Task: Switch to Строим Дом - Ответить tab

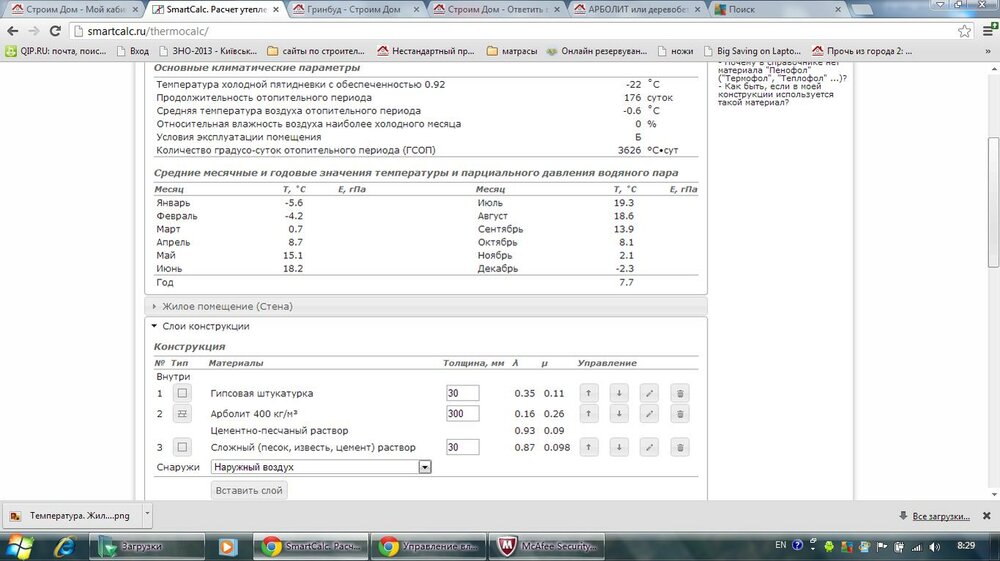Action: pyautogui.click(x=494, y=10)
